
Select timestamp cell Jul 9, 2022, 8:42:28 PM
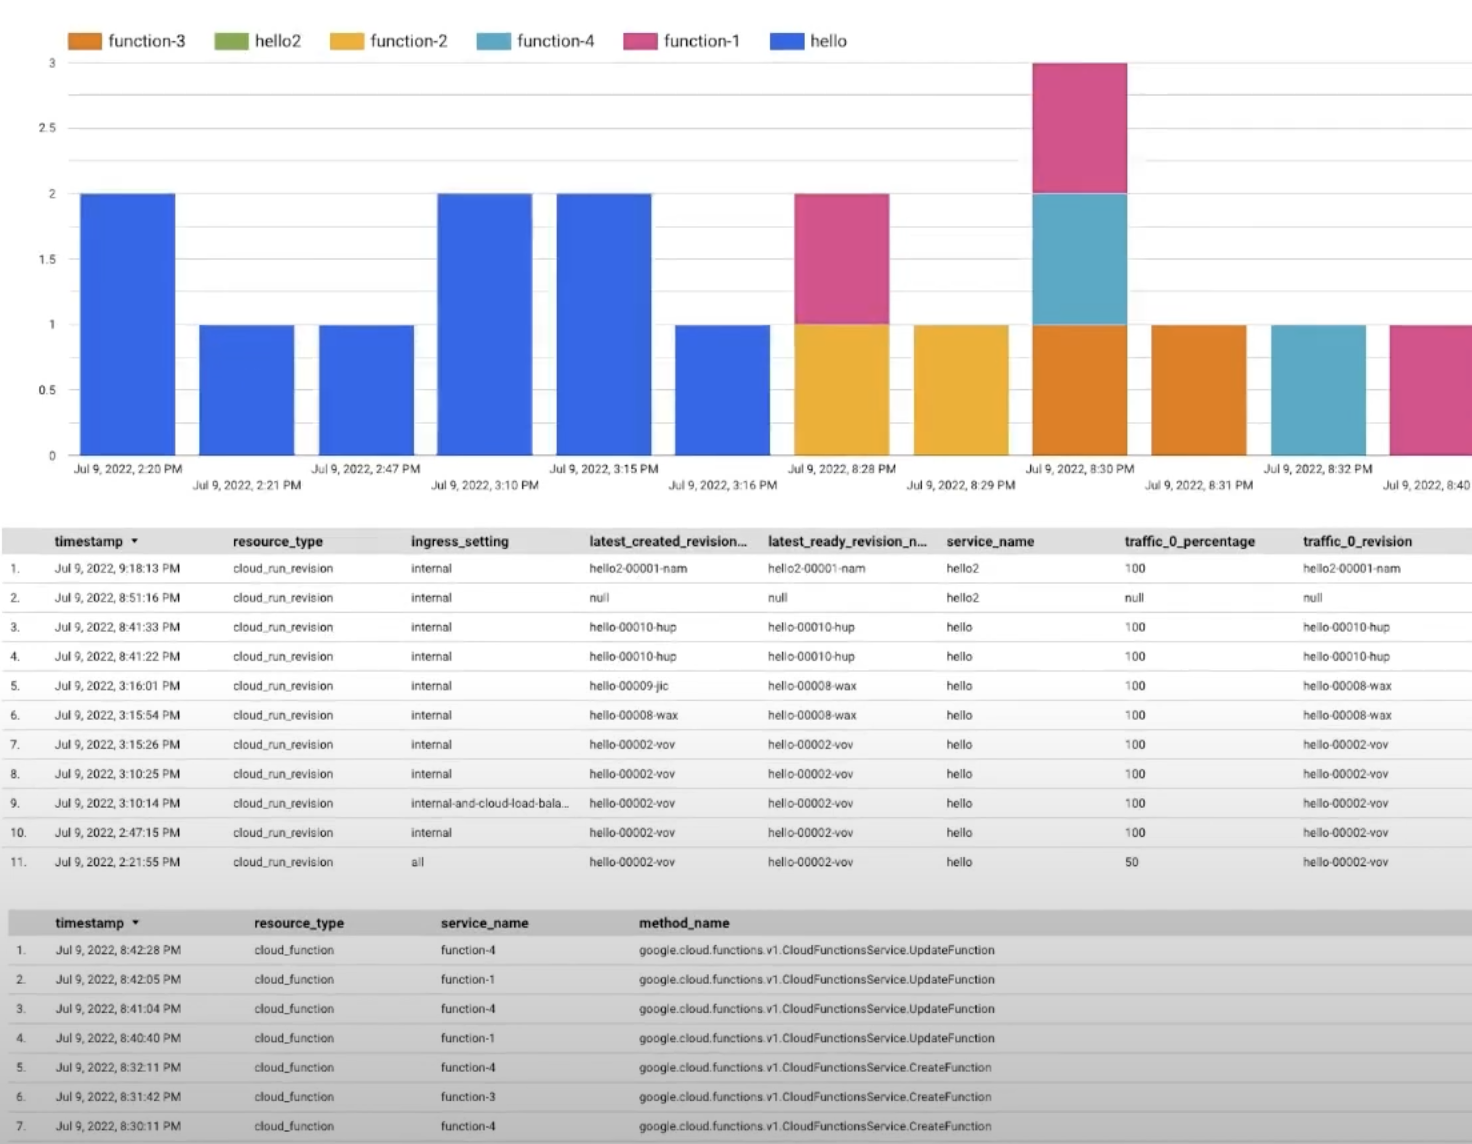(x=118, y=950)
